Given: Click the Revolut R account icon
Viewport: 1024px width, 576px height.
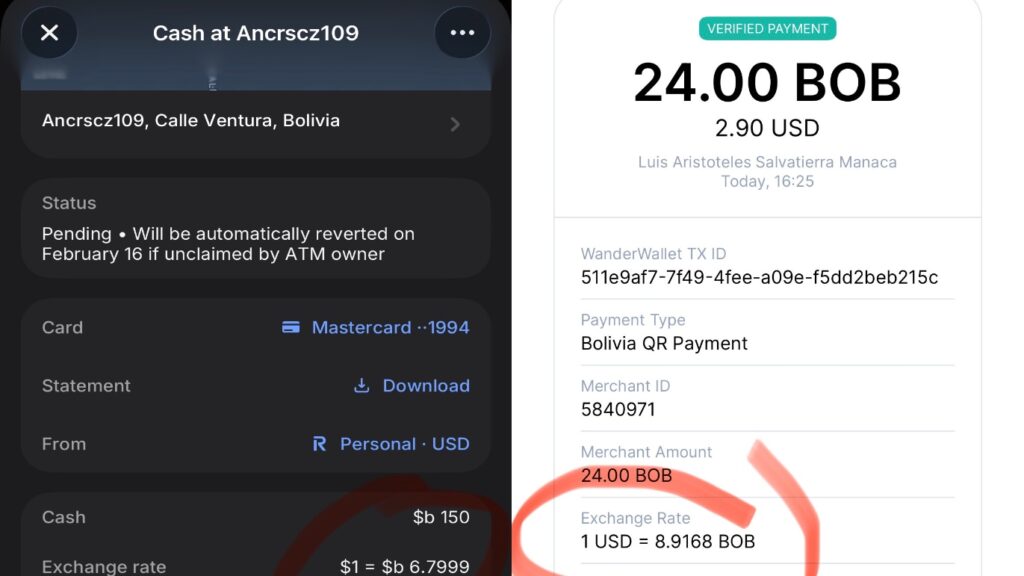Looking at the screenshot, I should tap(319, 444).
